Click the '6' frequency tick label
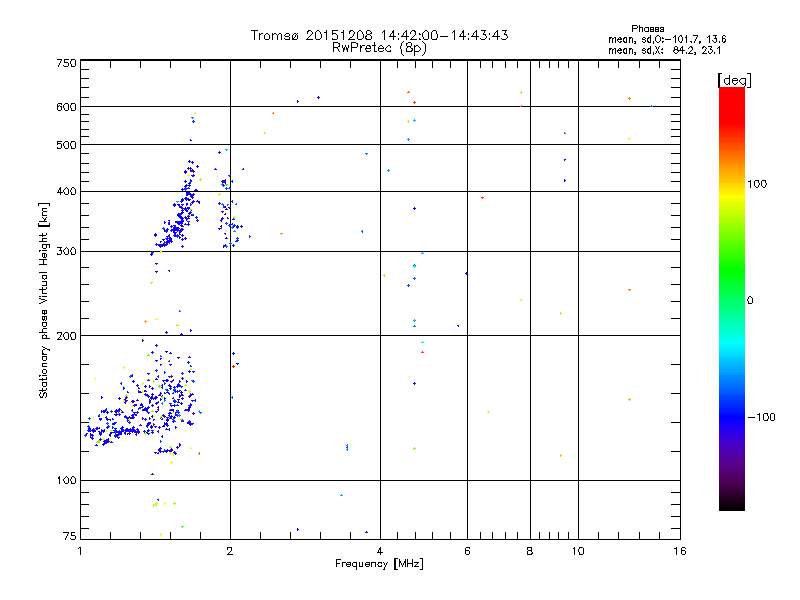Screen dimensions: 800x600 tap(467, 551)
